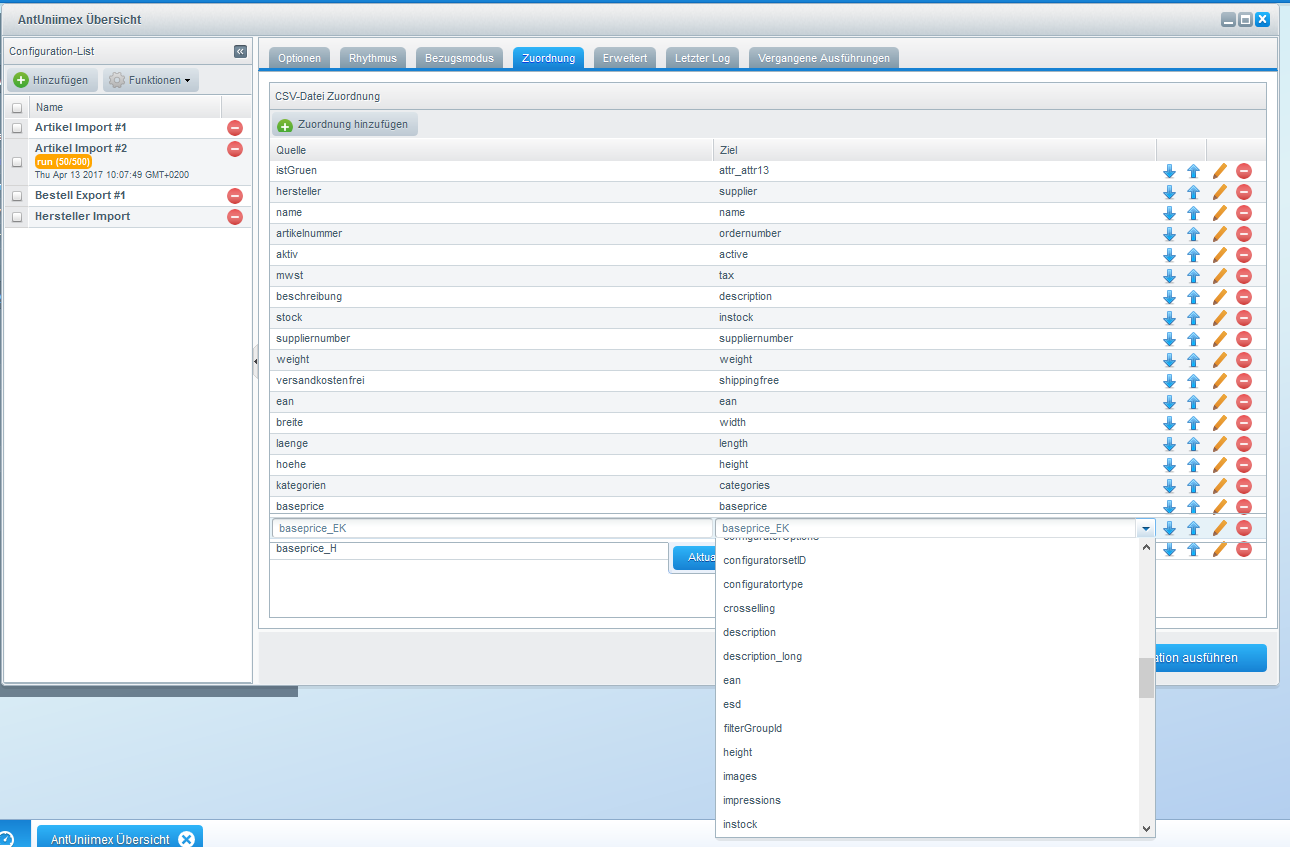The width and height of the screenshot is (1290, 847).
Task: Check the Artikel Import #1 checkbox
Action: (x=17, y=128)
